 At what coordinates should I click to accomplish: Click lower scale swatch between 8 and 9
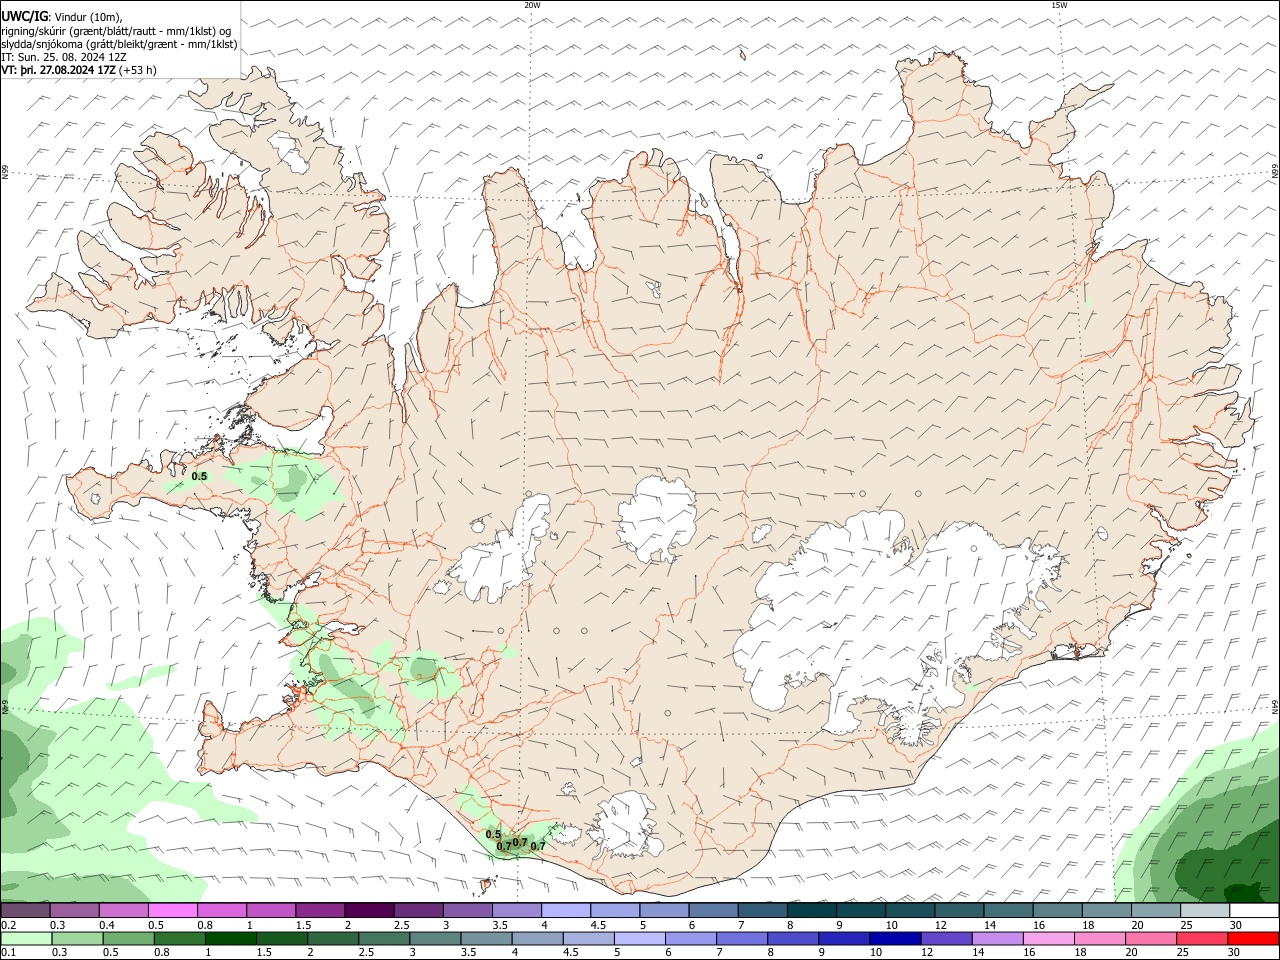(792, 938)
